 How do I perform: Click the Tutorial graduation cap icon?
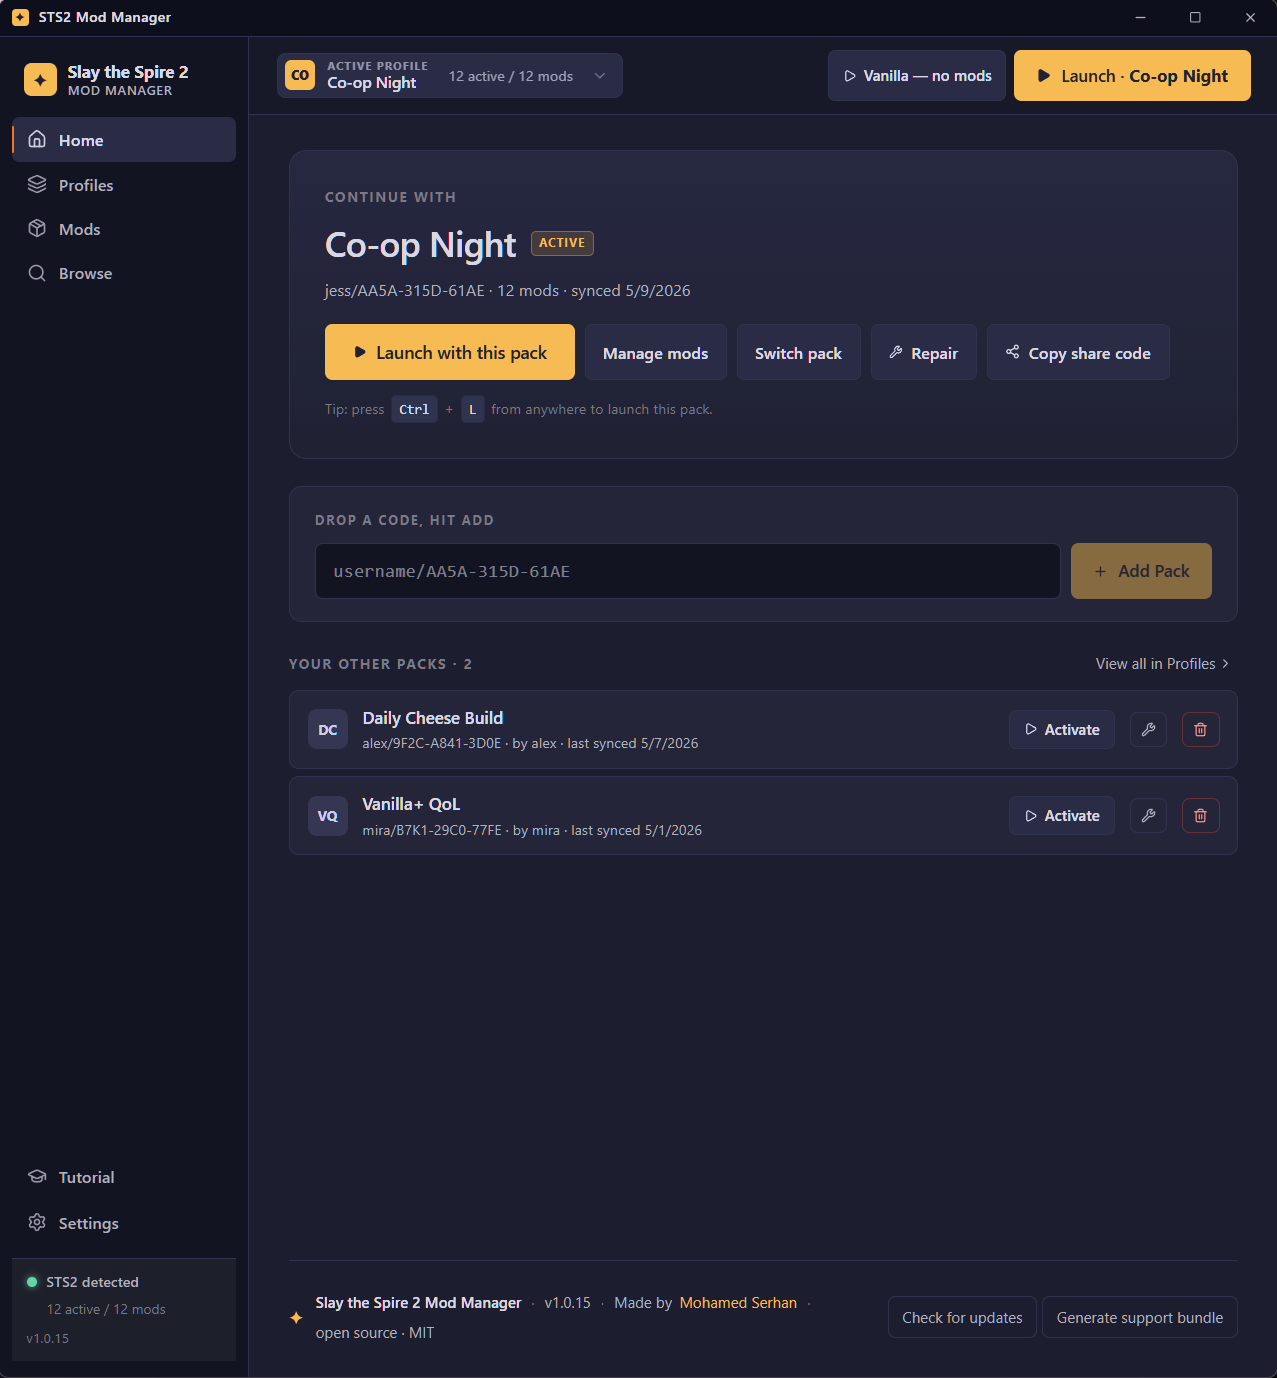point(37,1176)
